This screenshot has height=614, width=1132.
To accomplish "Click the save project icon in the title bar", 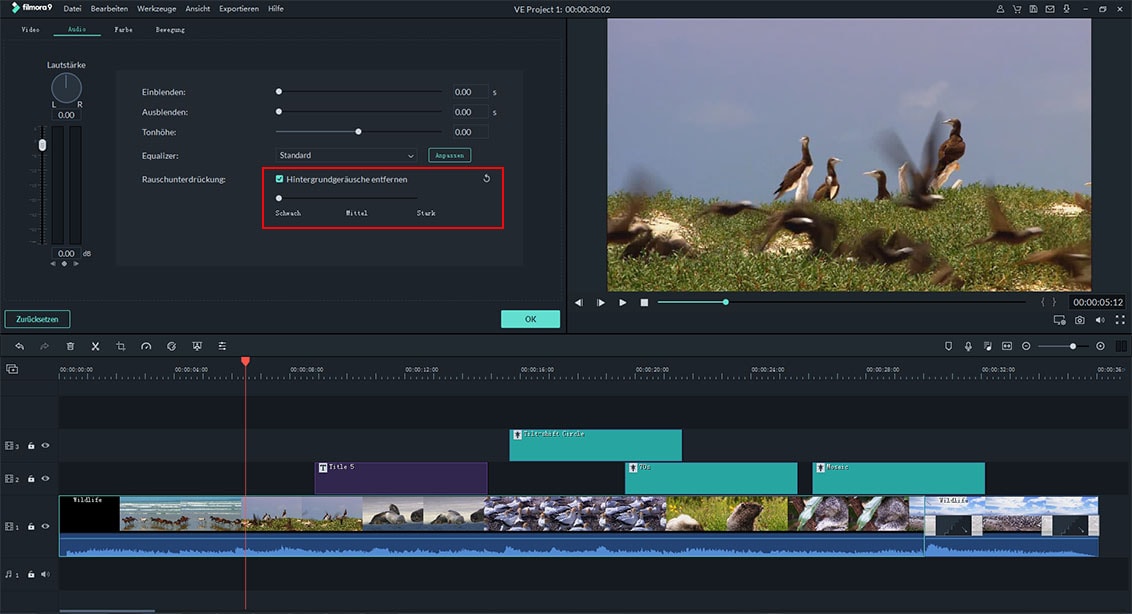I will pos(1033,9).
